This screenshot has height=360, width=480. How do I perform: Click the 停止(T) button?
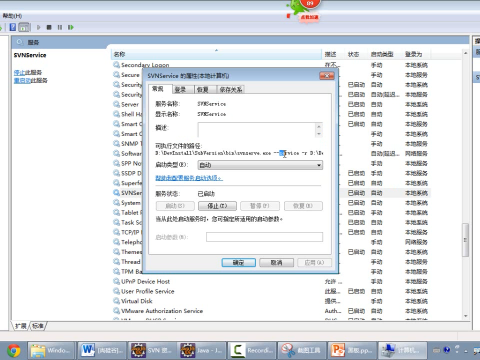(x=217, y=206)
